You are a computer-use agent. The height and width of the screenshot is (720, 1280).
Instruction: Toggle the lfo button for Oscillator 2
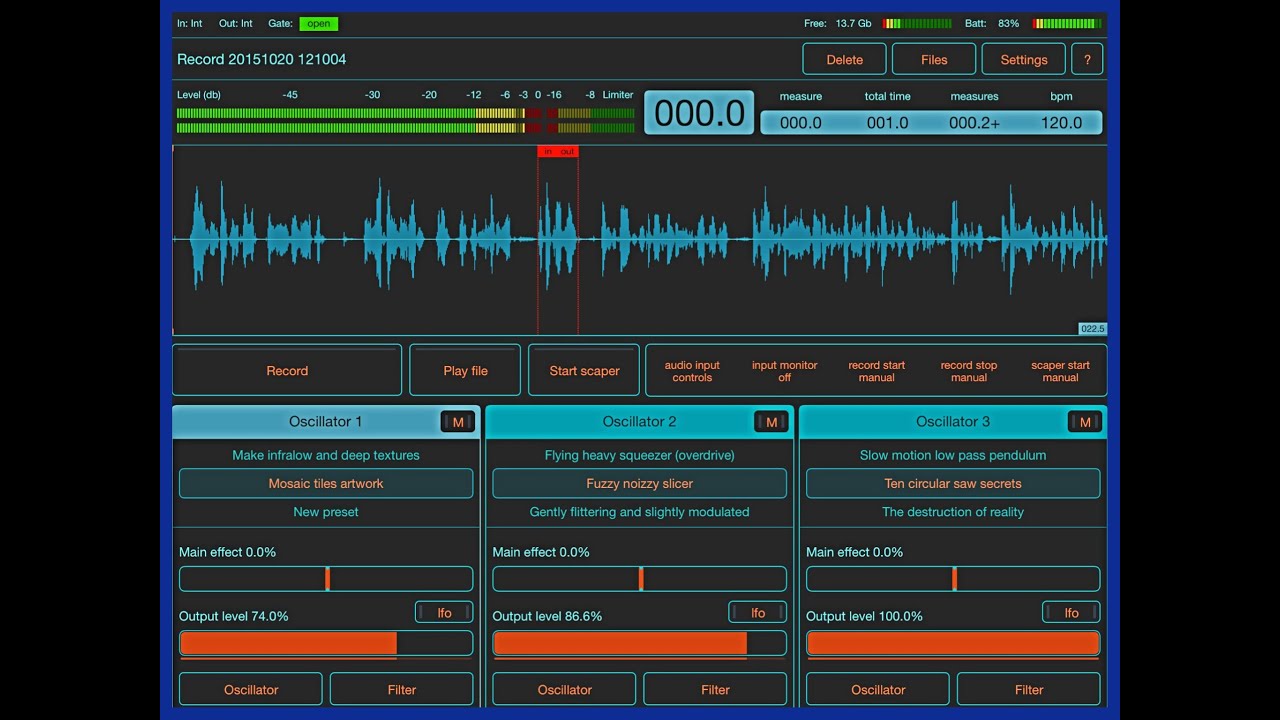758,613
